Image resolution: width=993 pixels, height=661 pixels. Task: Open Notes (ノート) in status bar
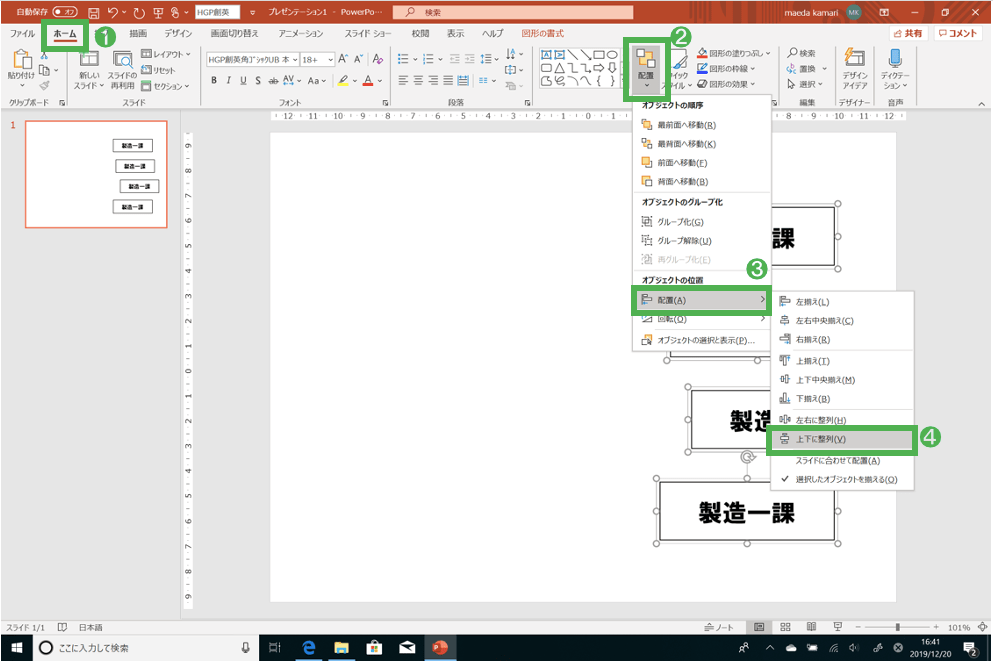click(x=719, y=627)
